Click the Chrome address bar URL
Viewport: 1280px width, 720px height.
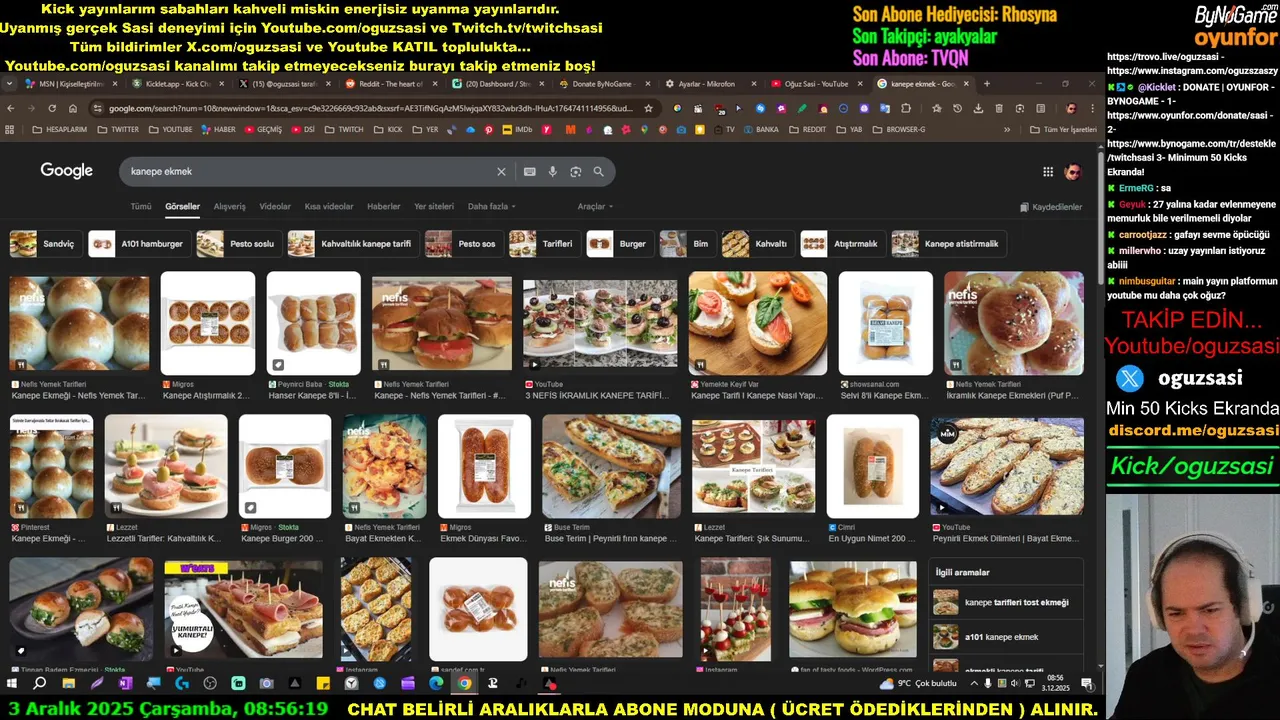370,108
